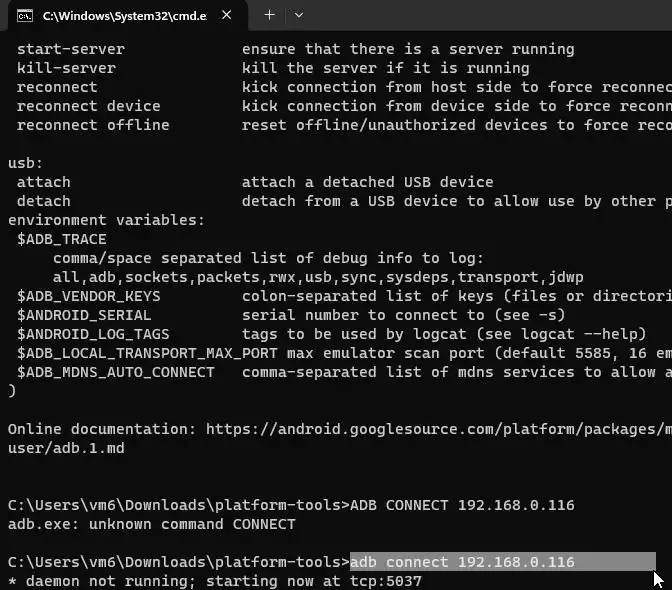The image size is (672, 590).
Task: Click the android.googlesource.com documentation URL
Action: tap(439, 429)
